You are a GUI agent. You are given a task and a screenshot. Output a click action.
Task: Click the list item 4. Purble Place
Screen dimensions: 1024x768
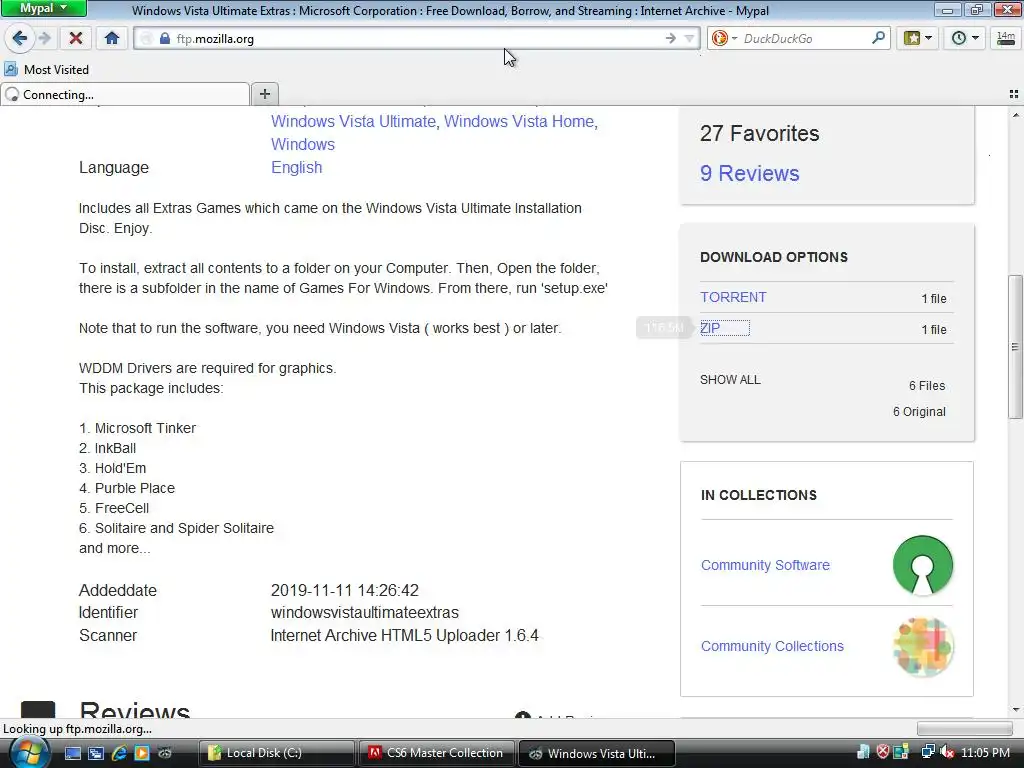click(127, 488)
